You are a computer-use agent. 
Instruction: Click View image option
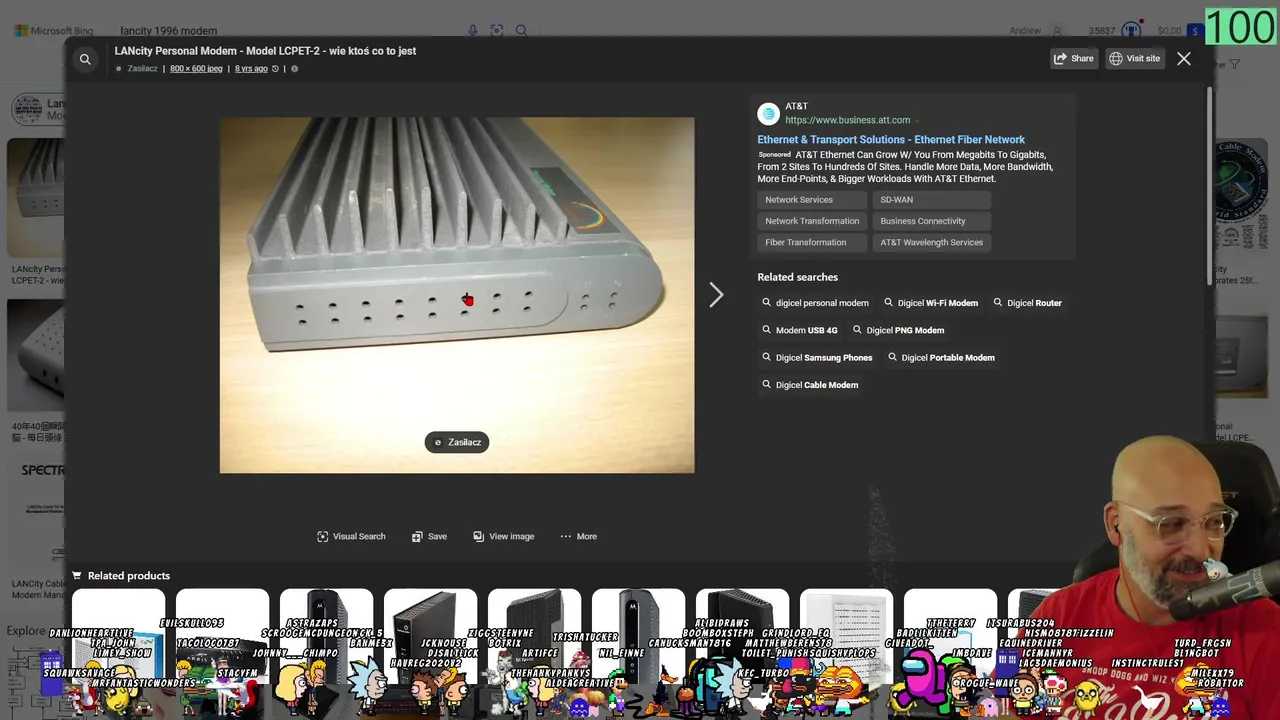pyautogui.click(x=503, y=536)
